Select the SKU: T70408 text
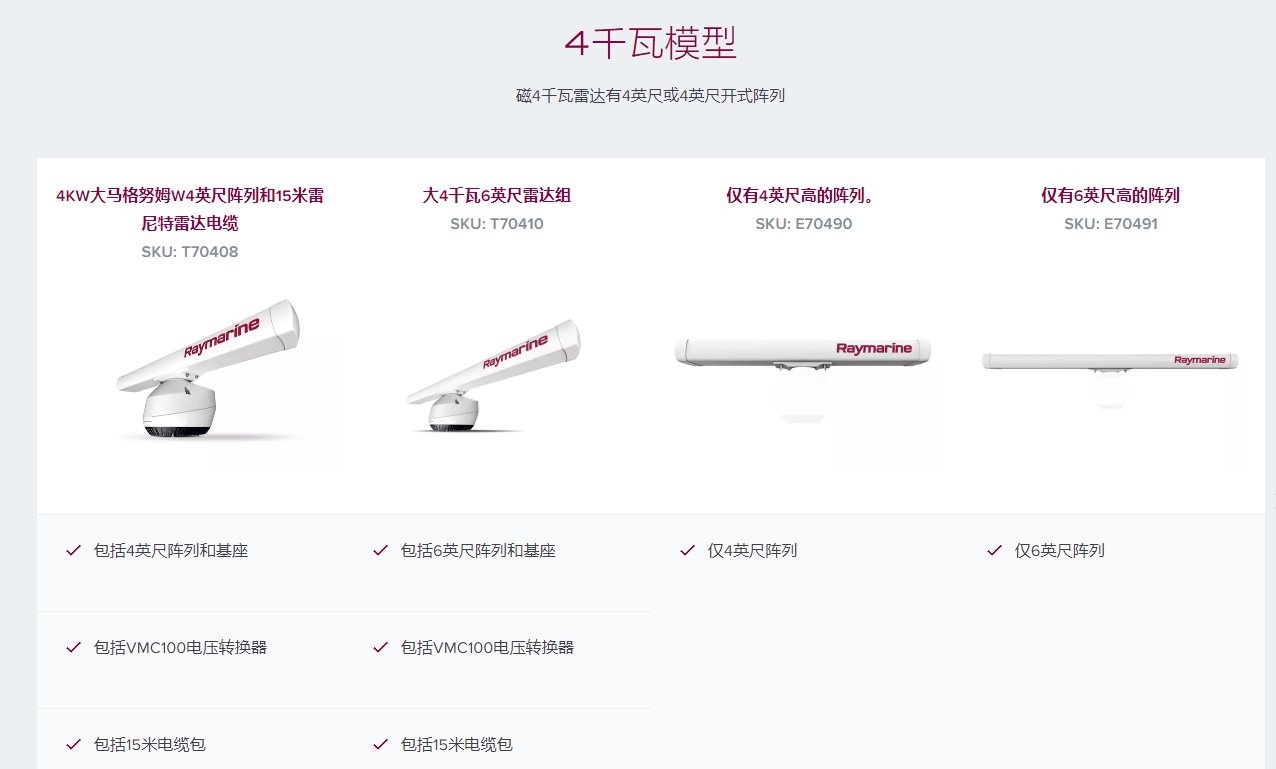The image size is (1276, 769). (x=190, y=252)
